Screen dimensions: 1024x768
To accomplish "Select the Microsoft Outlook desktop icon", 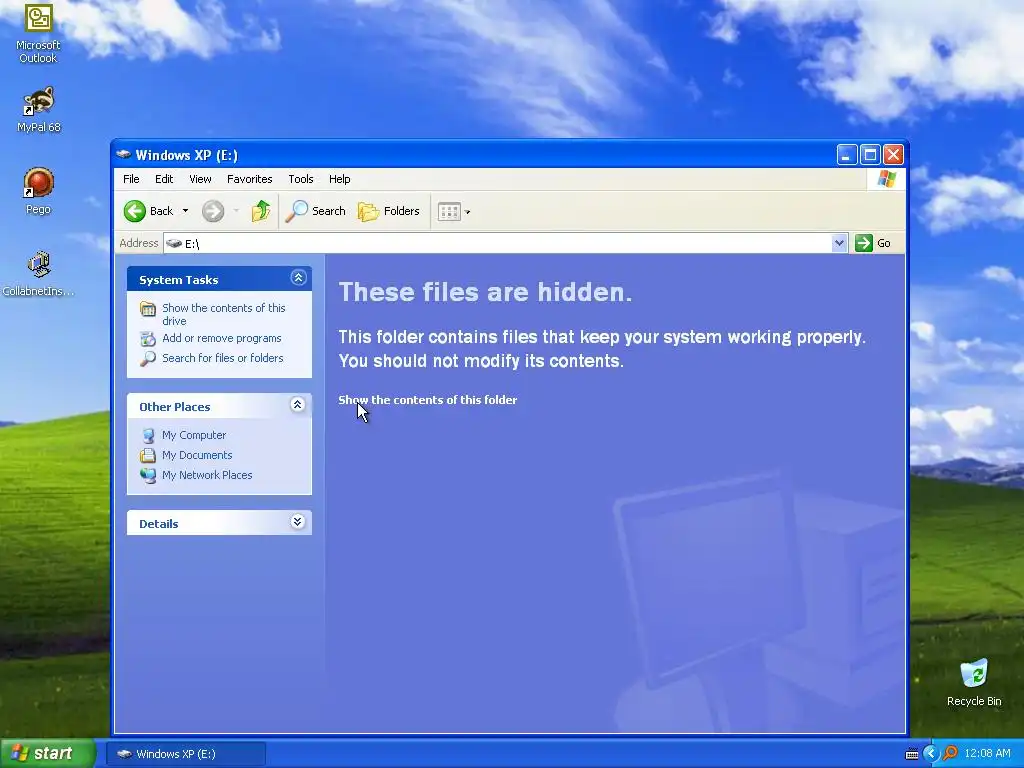I will click(x=38, y=33).
